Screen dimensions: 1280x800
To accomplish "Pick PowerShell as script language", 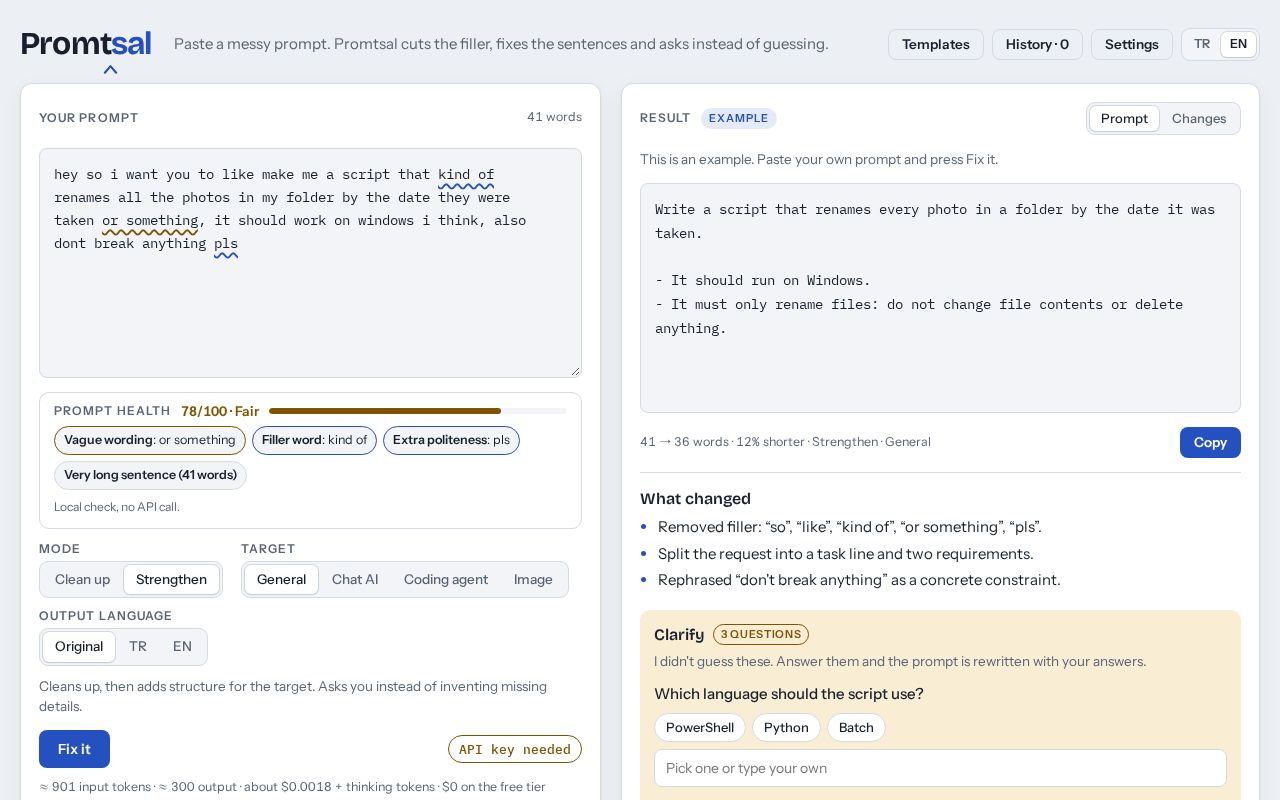I will (700, 727).
